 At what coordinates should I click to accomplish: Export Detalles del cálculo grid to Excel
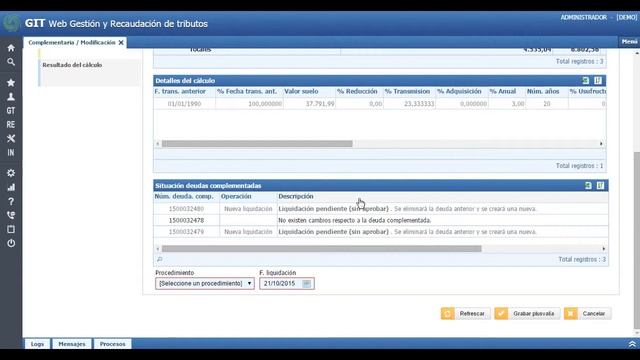(x=586, y=80)
